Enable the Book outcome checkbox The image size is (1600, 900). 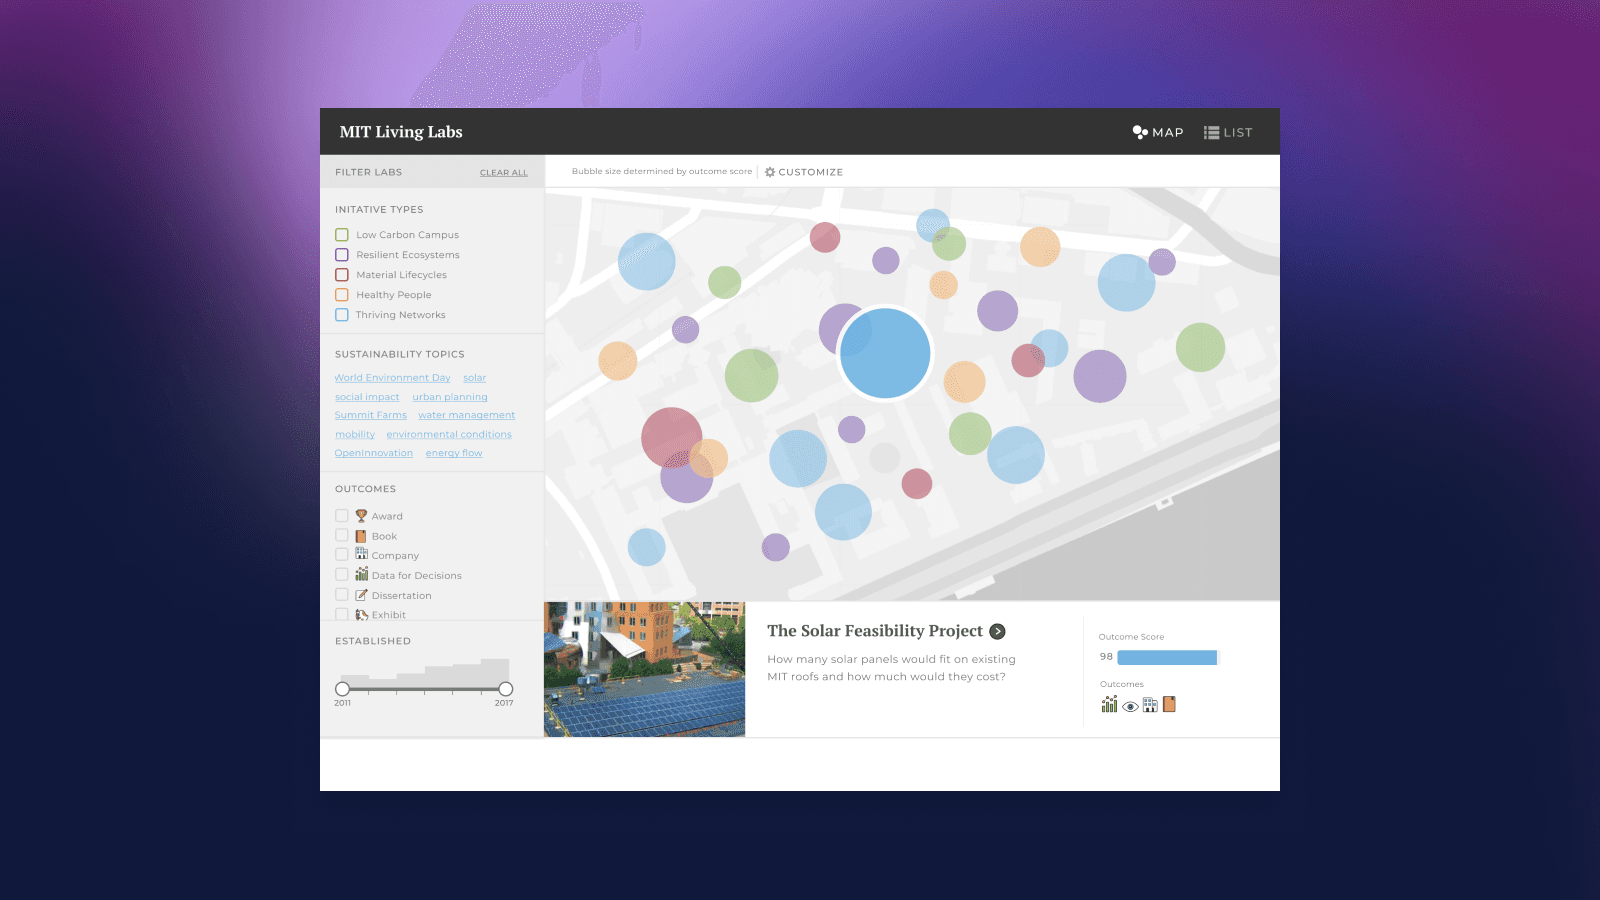(x=342, y=535)
